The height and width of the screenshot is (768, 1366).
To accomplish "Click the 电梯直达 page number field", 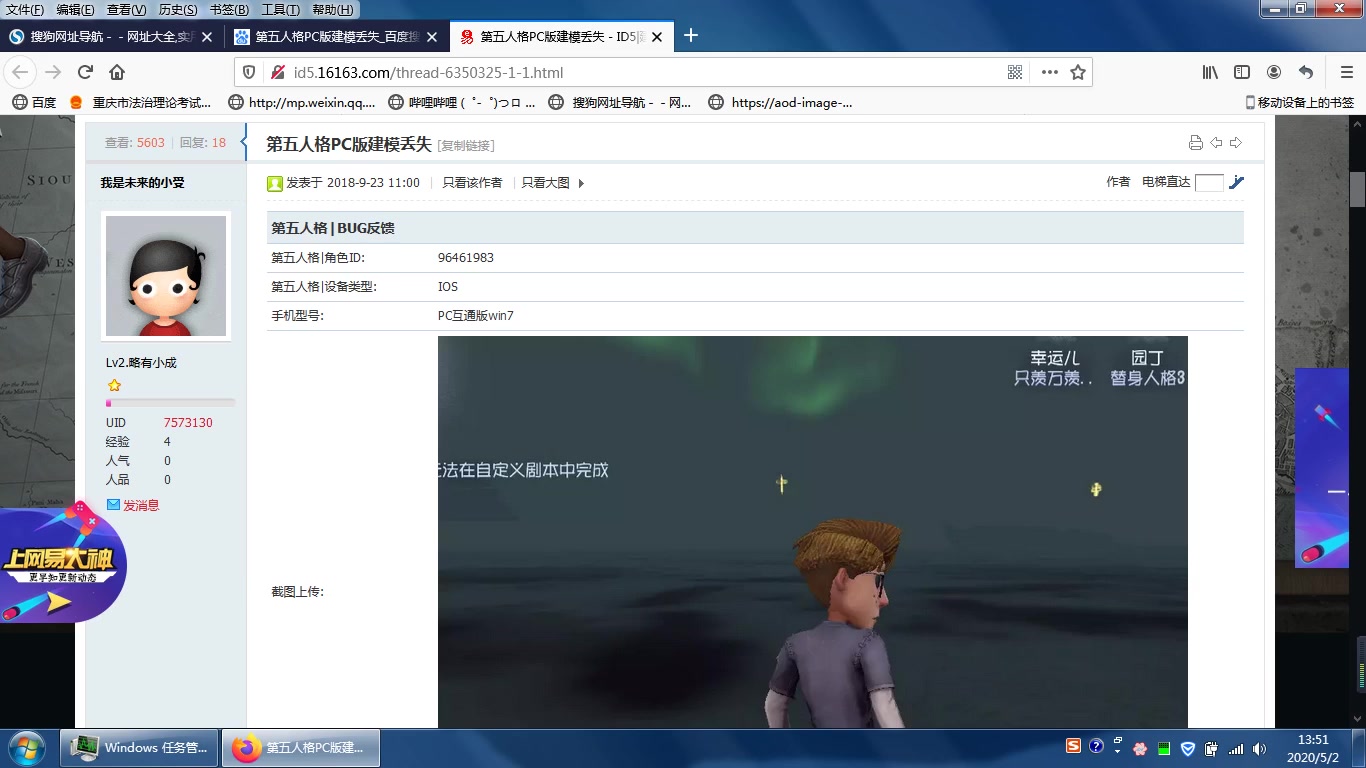I will tap(1211, 183).
